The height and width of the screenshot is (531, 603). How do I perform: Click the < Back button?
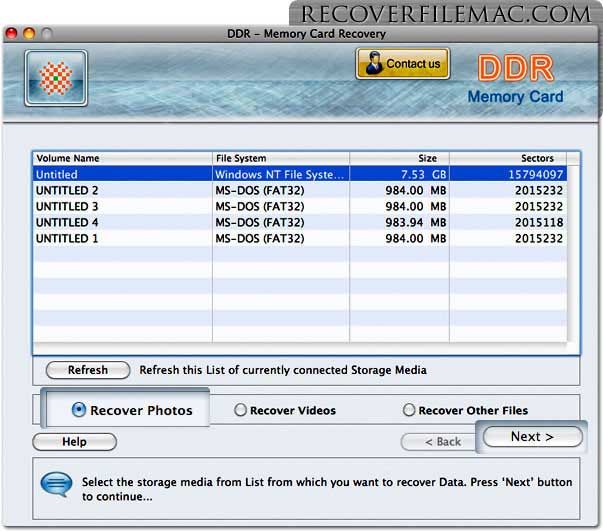pyautogui.click(x=439, y=441)
